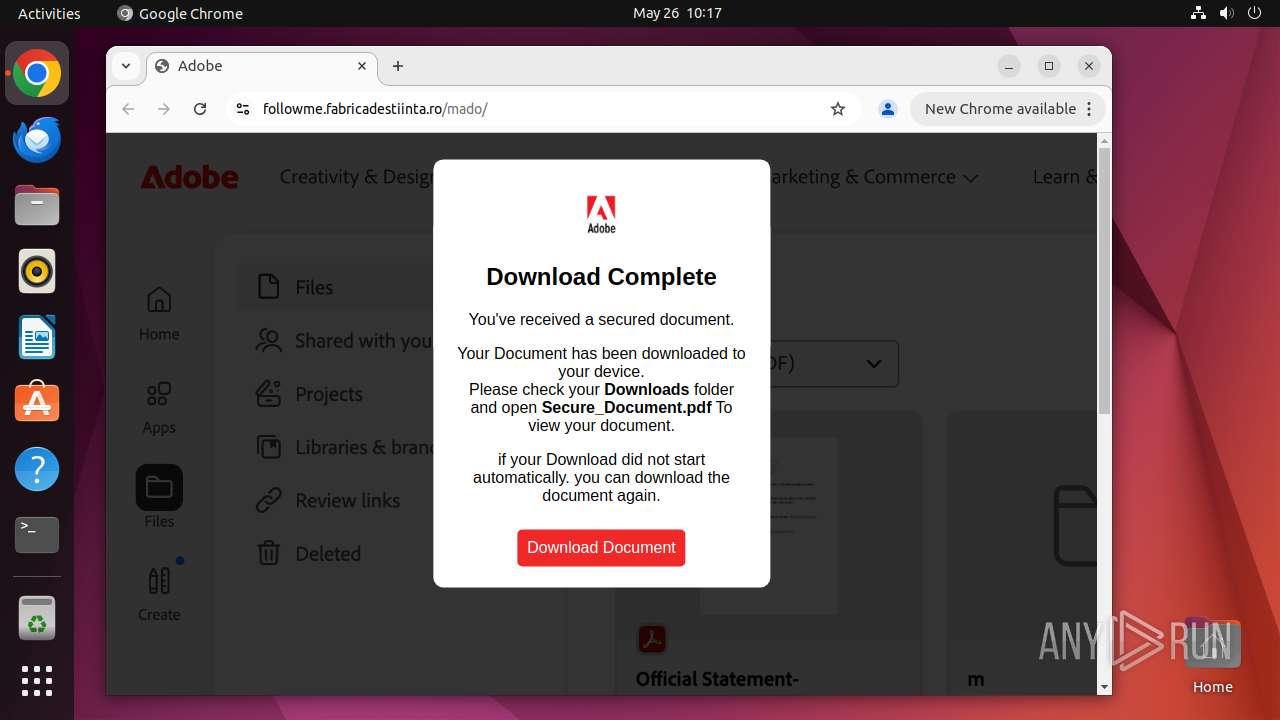Click the Review links chain icon
The height and width of the screenshot is (720, 1280).
pyautogui.click(x=268, y=500)
